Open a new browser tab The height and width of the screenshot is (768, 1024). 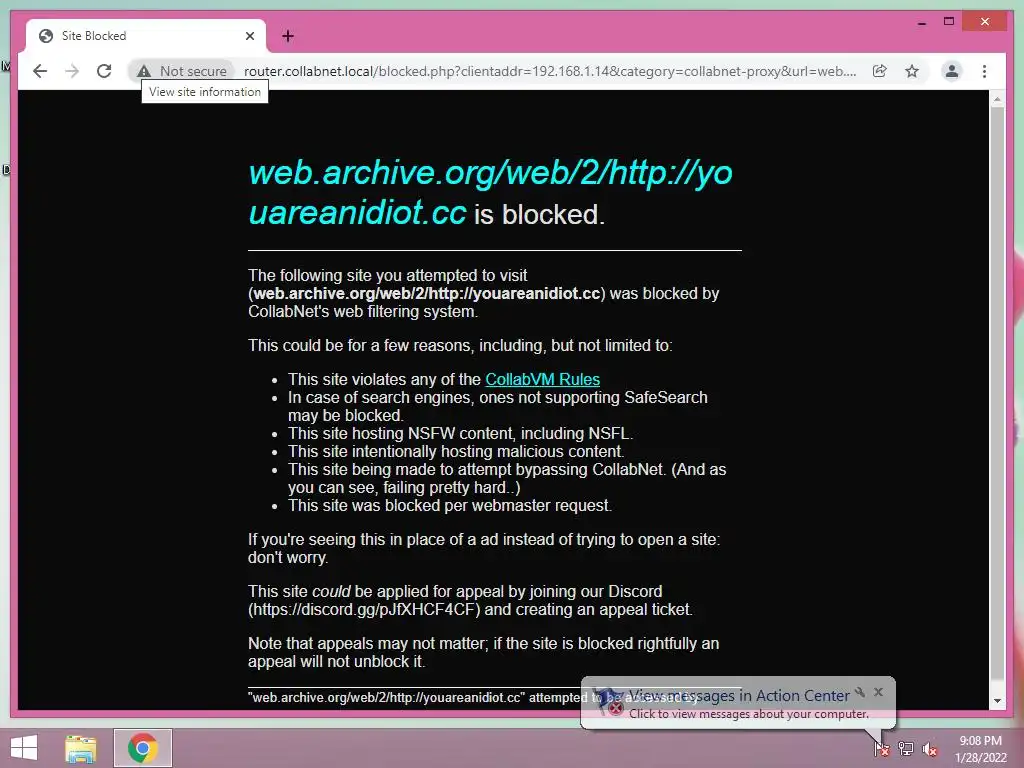click(288, 36)
